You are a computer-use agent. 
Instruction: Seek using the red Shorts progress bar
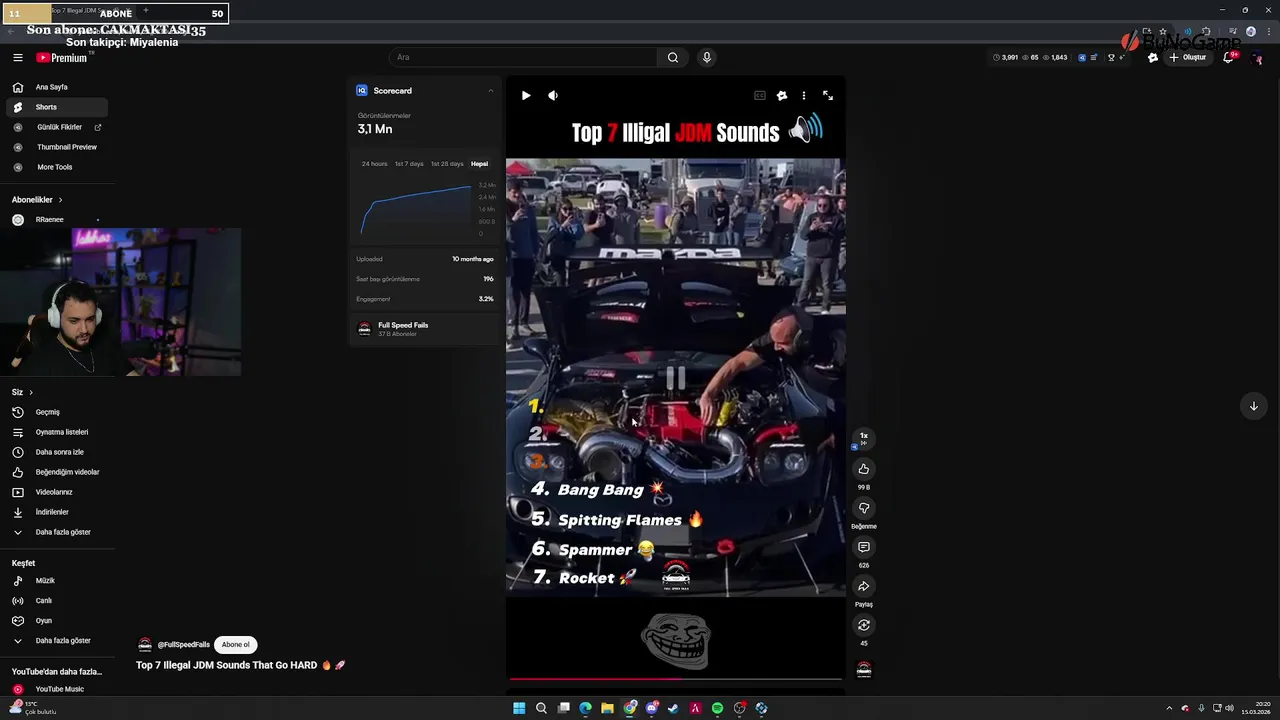pos(676,679)
